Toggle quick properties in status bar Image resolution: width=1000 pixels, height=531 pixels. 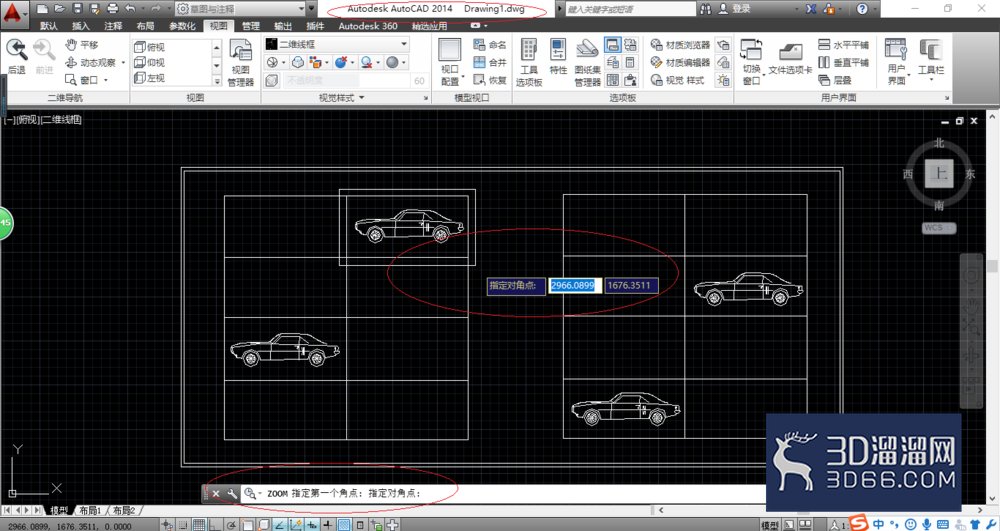point(360,525)
